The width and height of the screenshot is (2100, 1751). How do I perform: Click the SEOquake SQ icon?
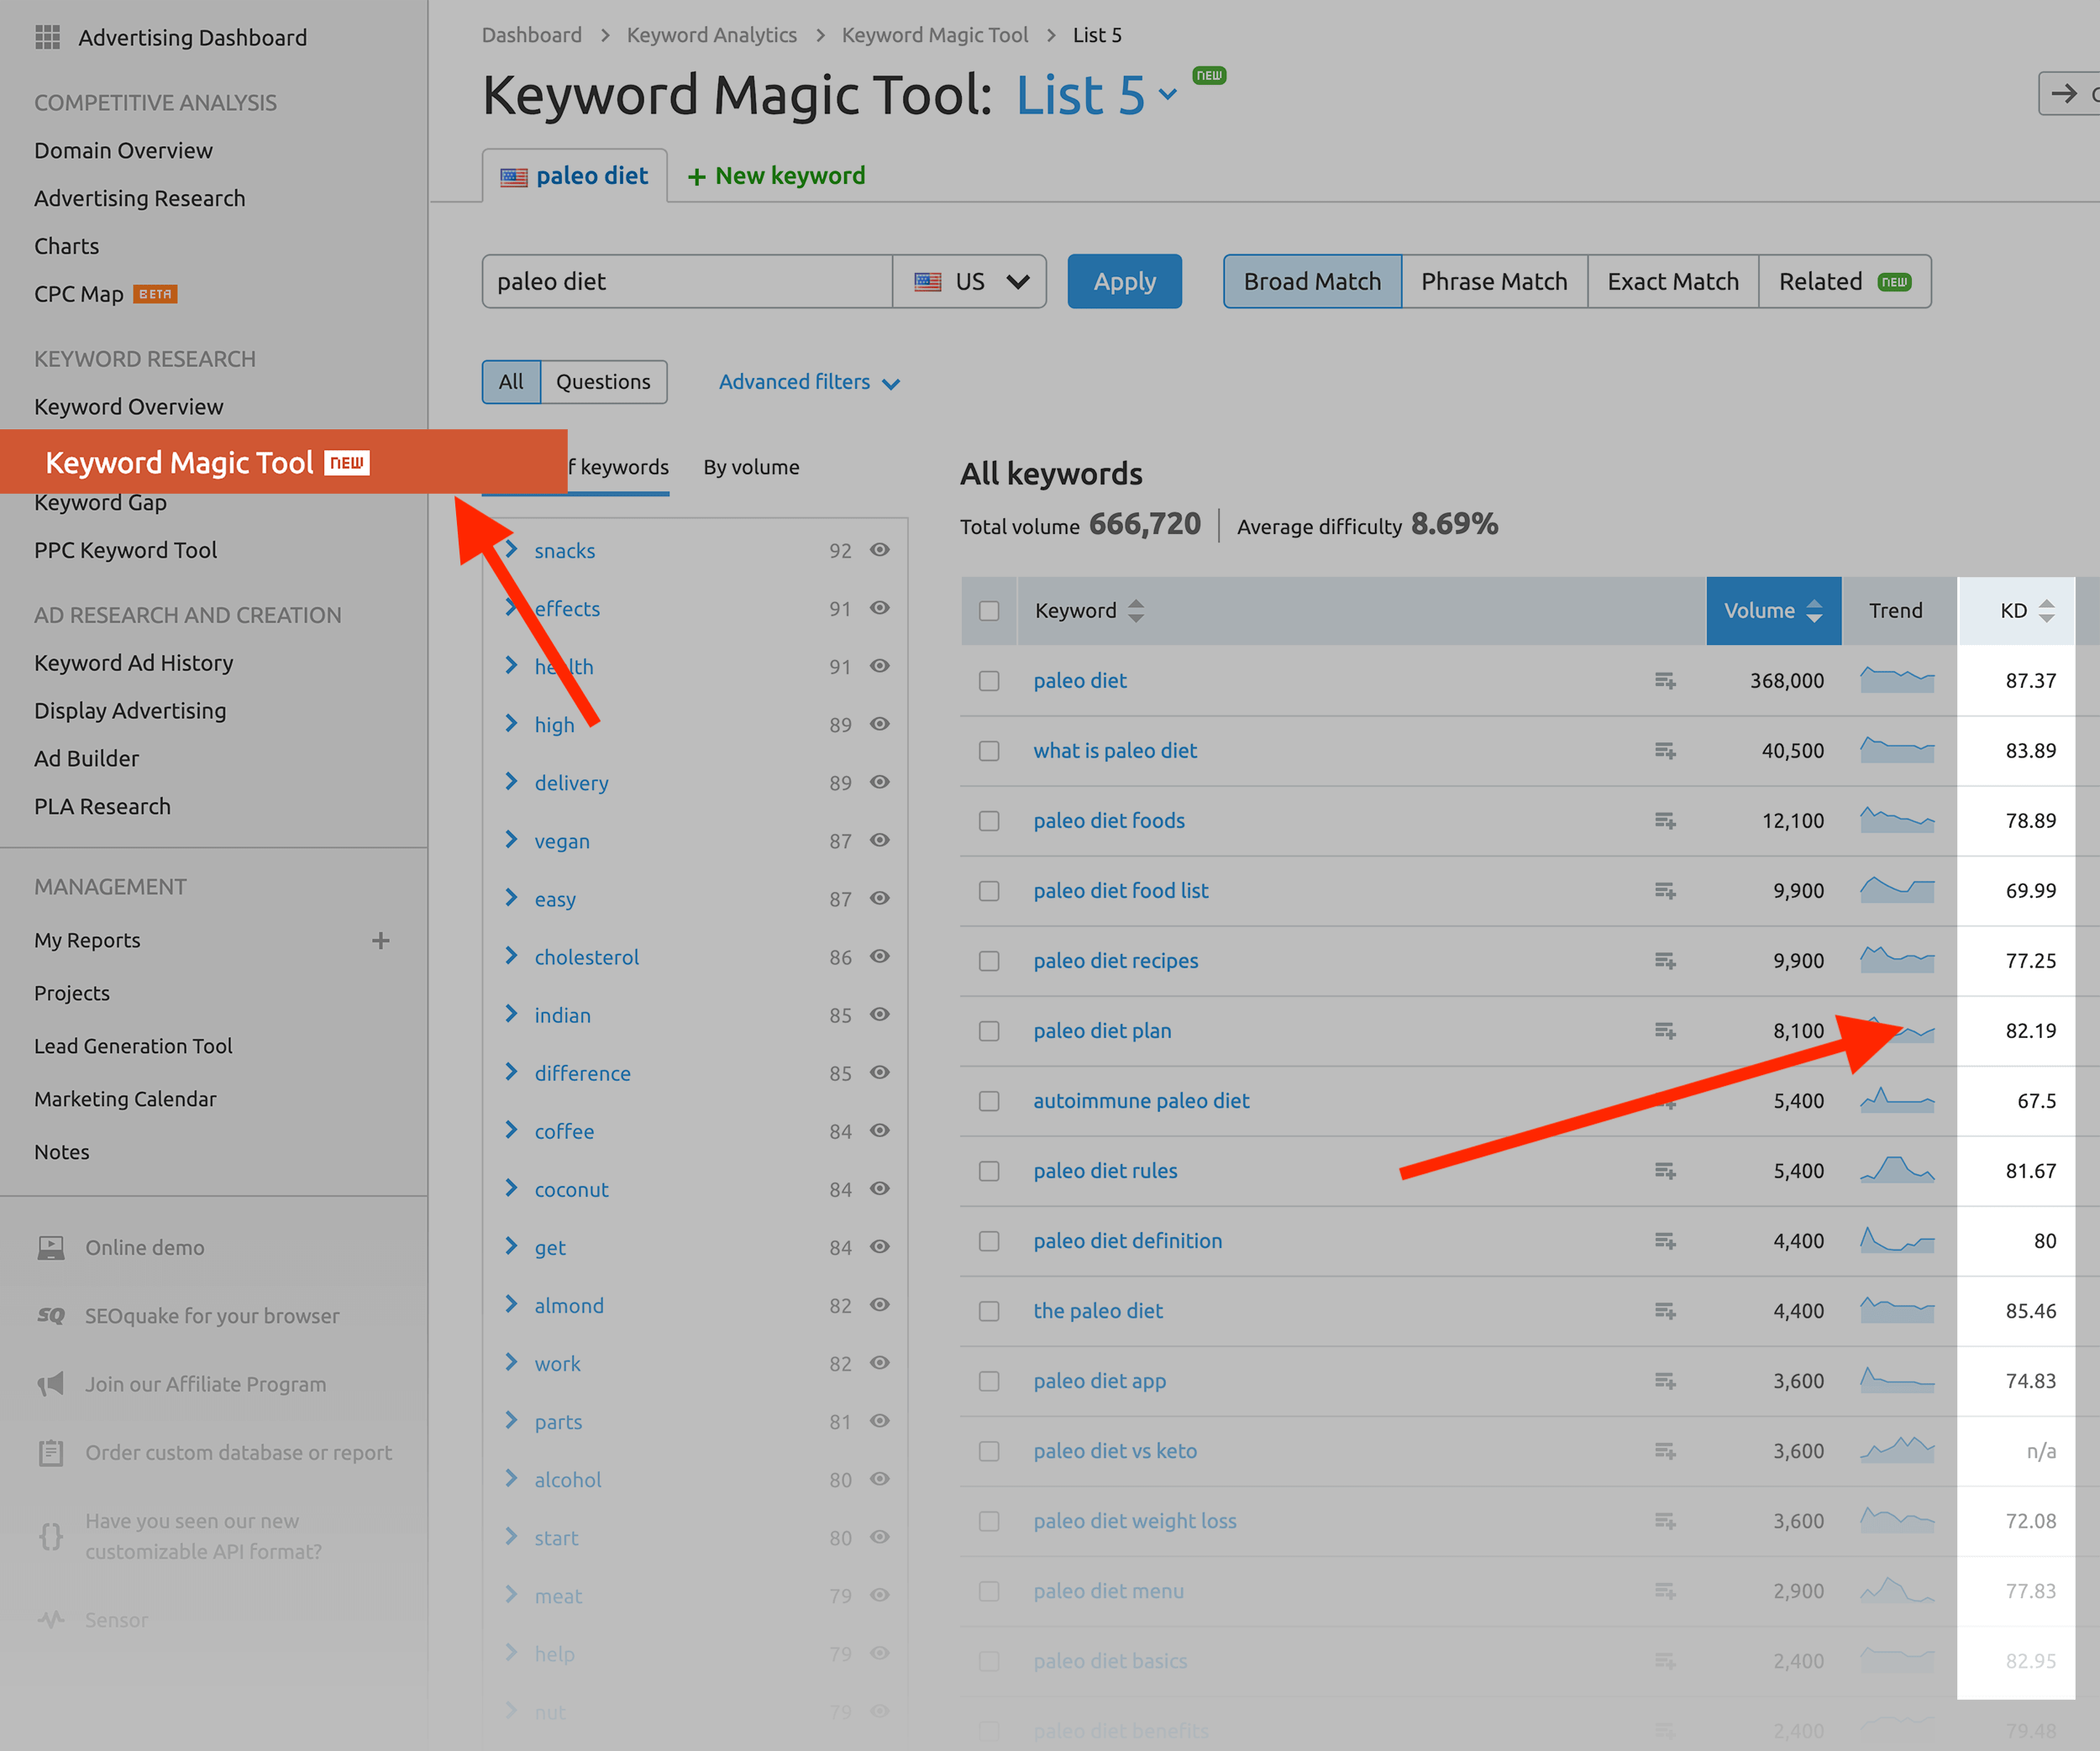(x=51, y=1316)
